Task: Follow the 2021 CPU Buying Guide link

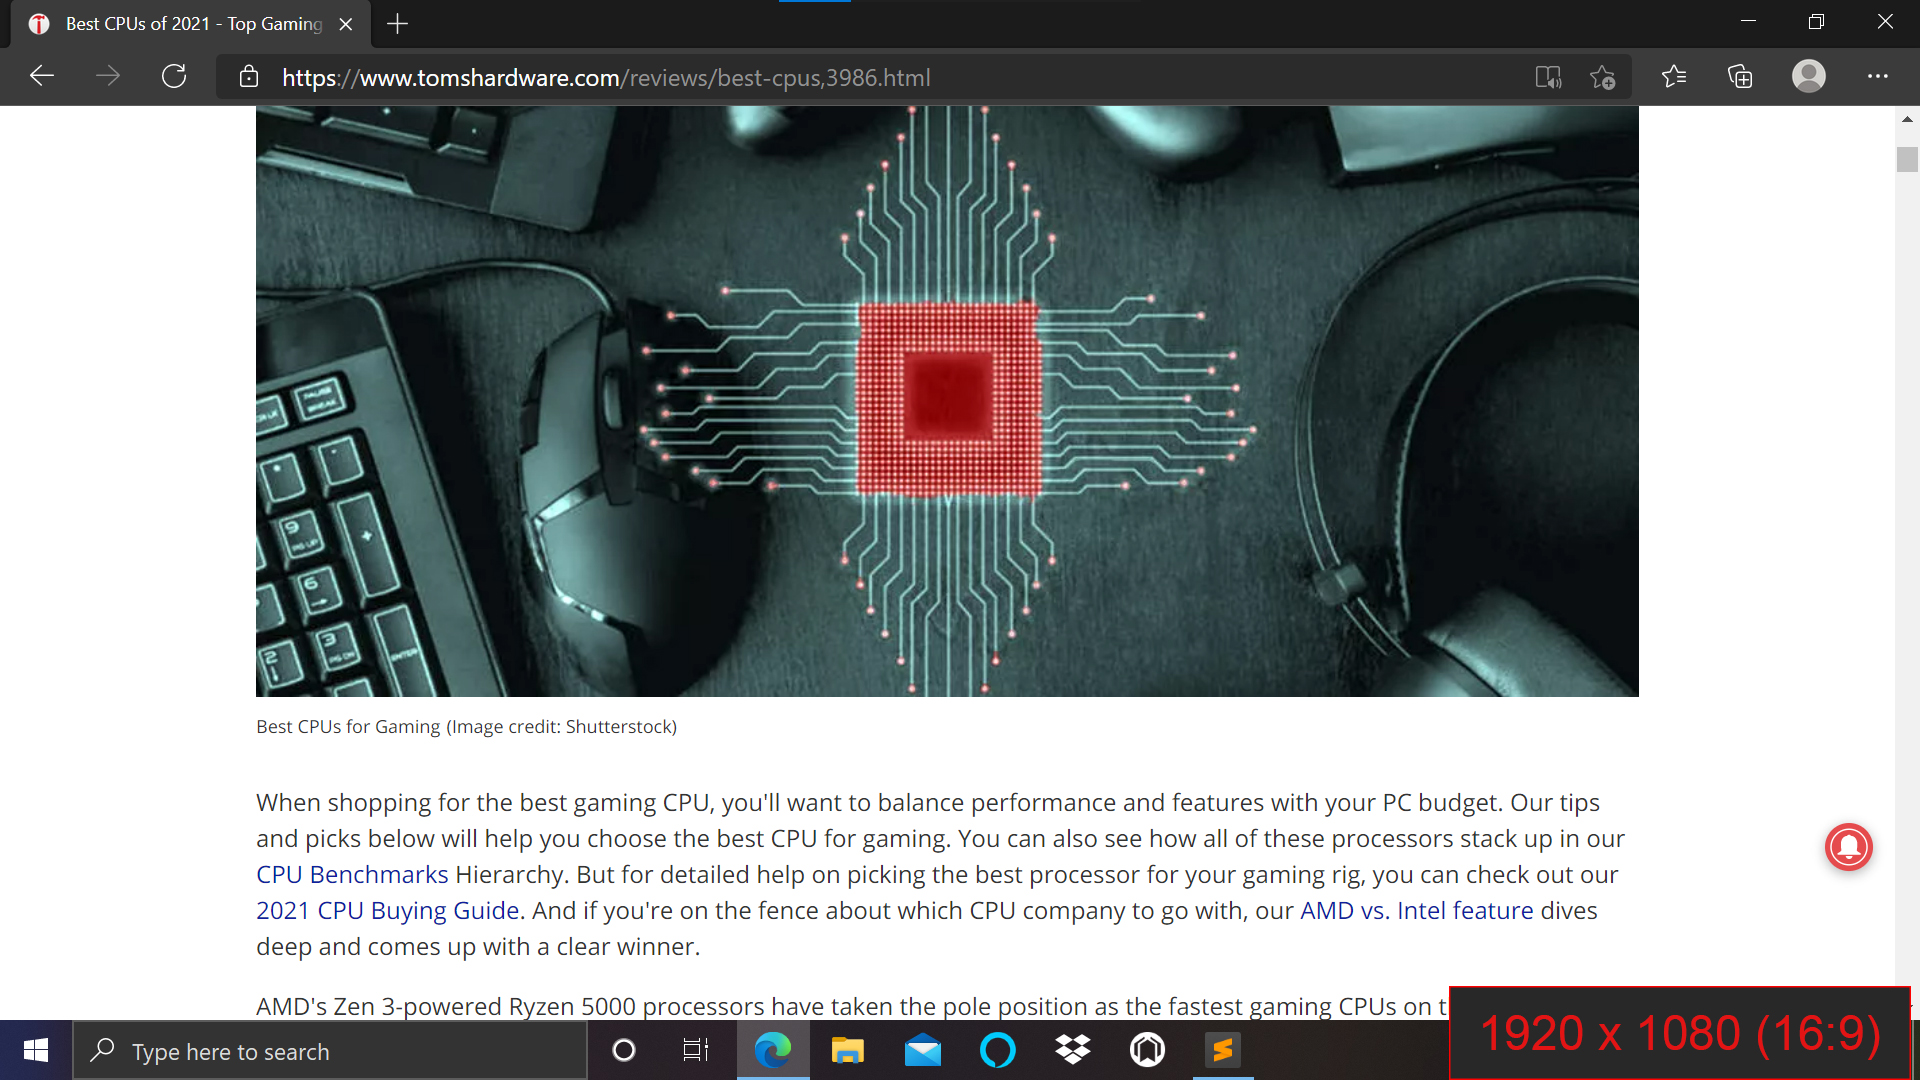Action: 387,911
